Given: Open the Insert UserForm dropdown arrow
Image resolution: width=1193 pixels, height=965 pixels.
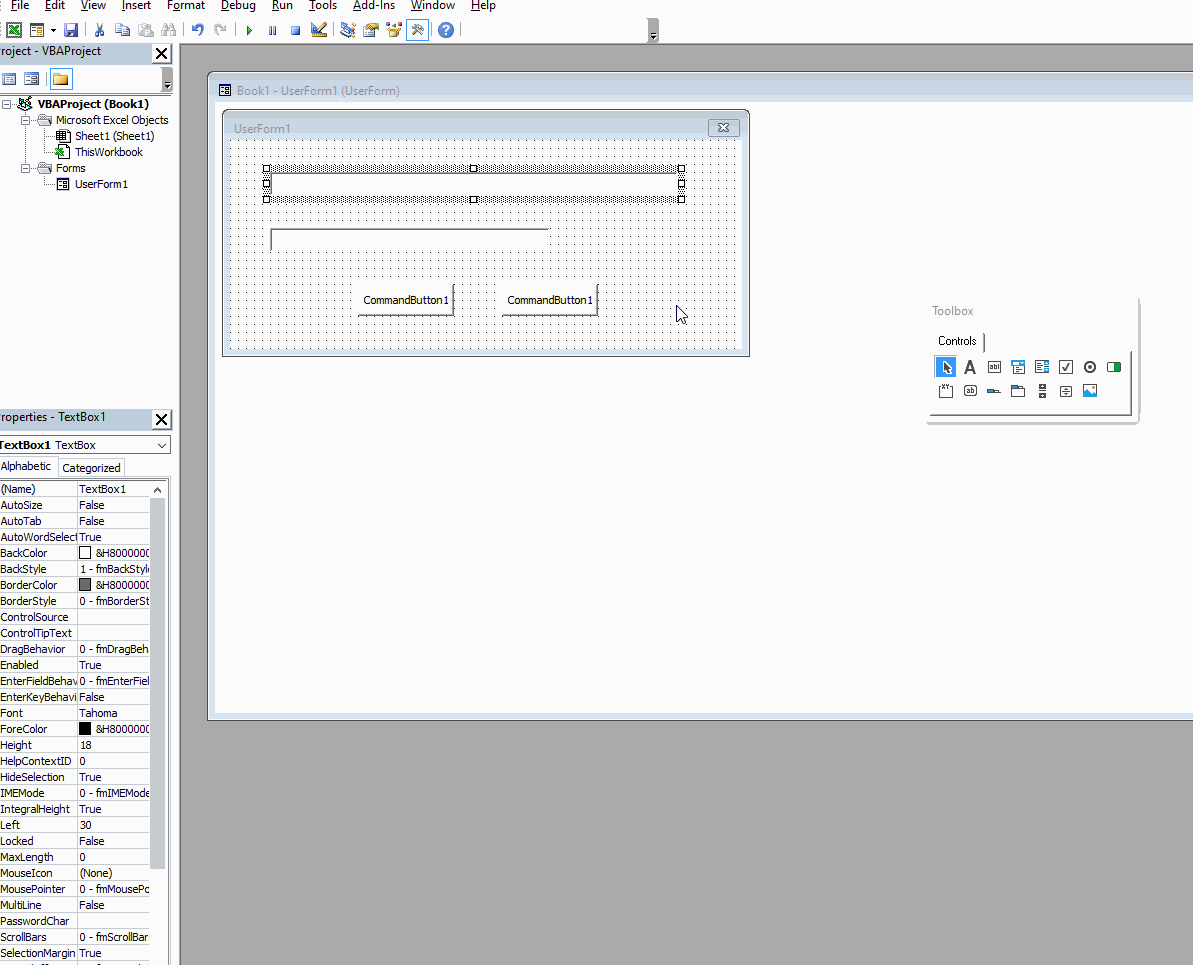Looking at the screenshot, I should click(x=53, y=30).
